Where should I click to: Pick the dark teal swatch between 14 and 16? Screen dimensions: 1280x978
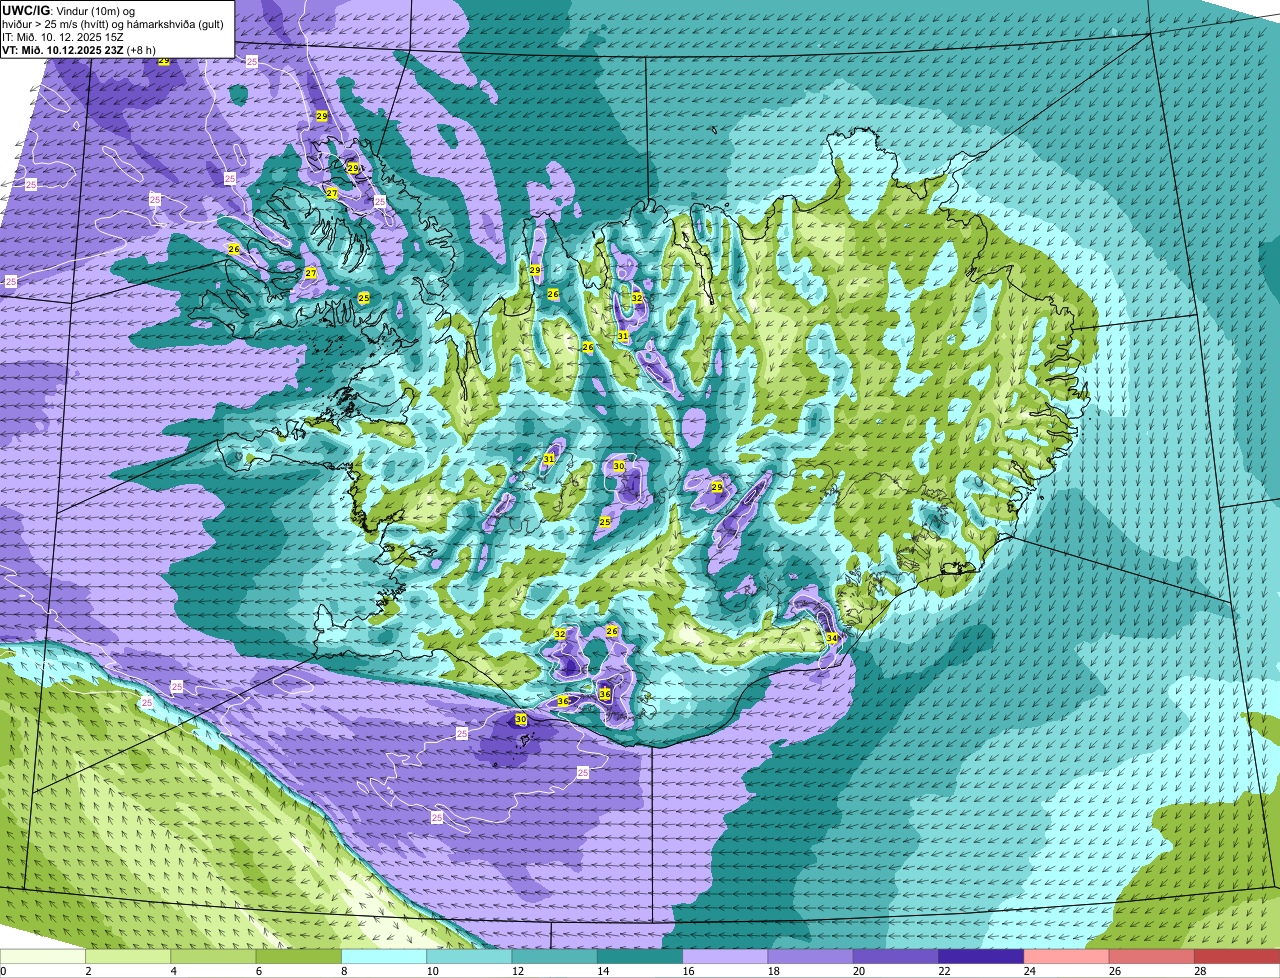pyautogui.click(x=640, y=957)
